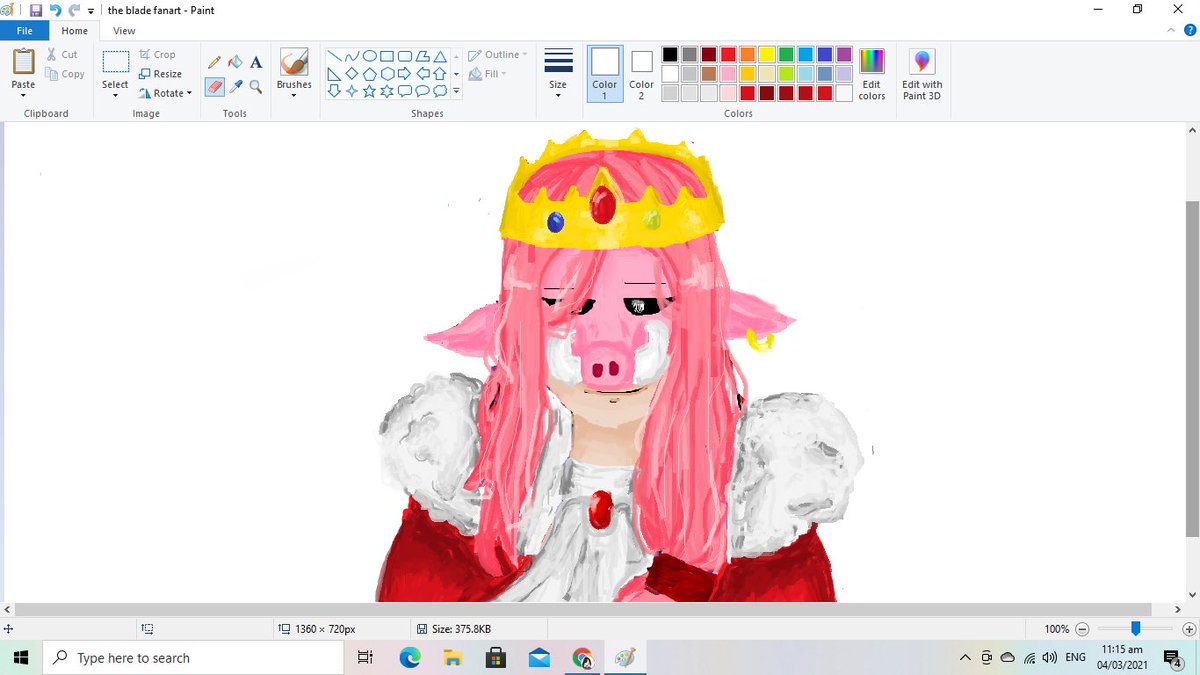Pick the Five-point star shape
This screenshot has height=675, width=1200.
[369, 90]
